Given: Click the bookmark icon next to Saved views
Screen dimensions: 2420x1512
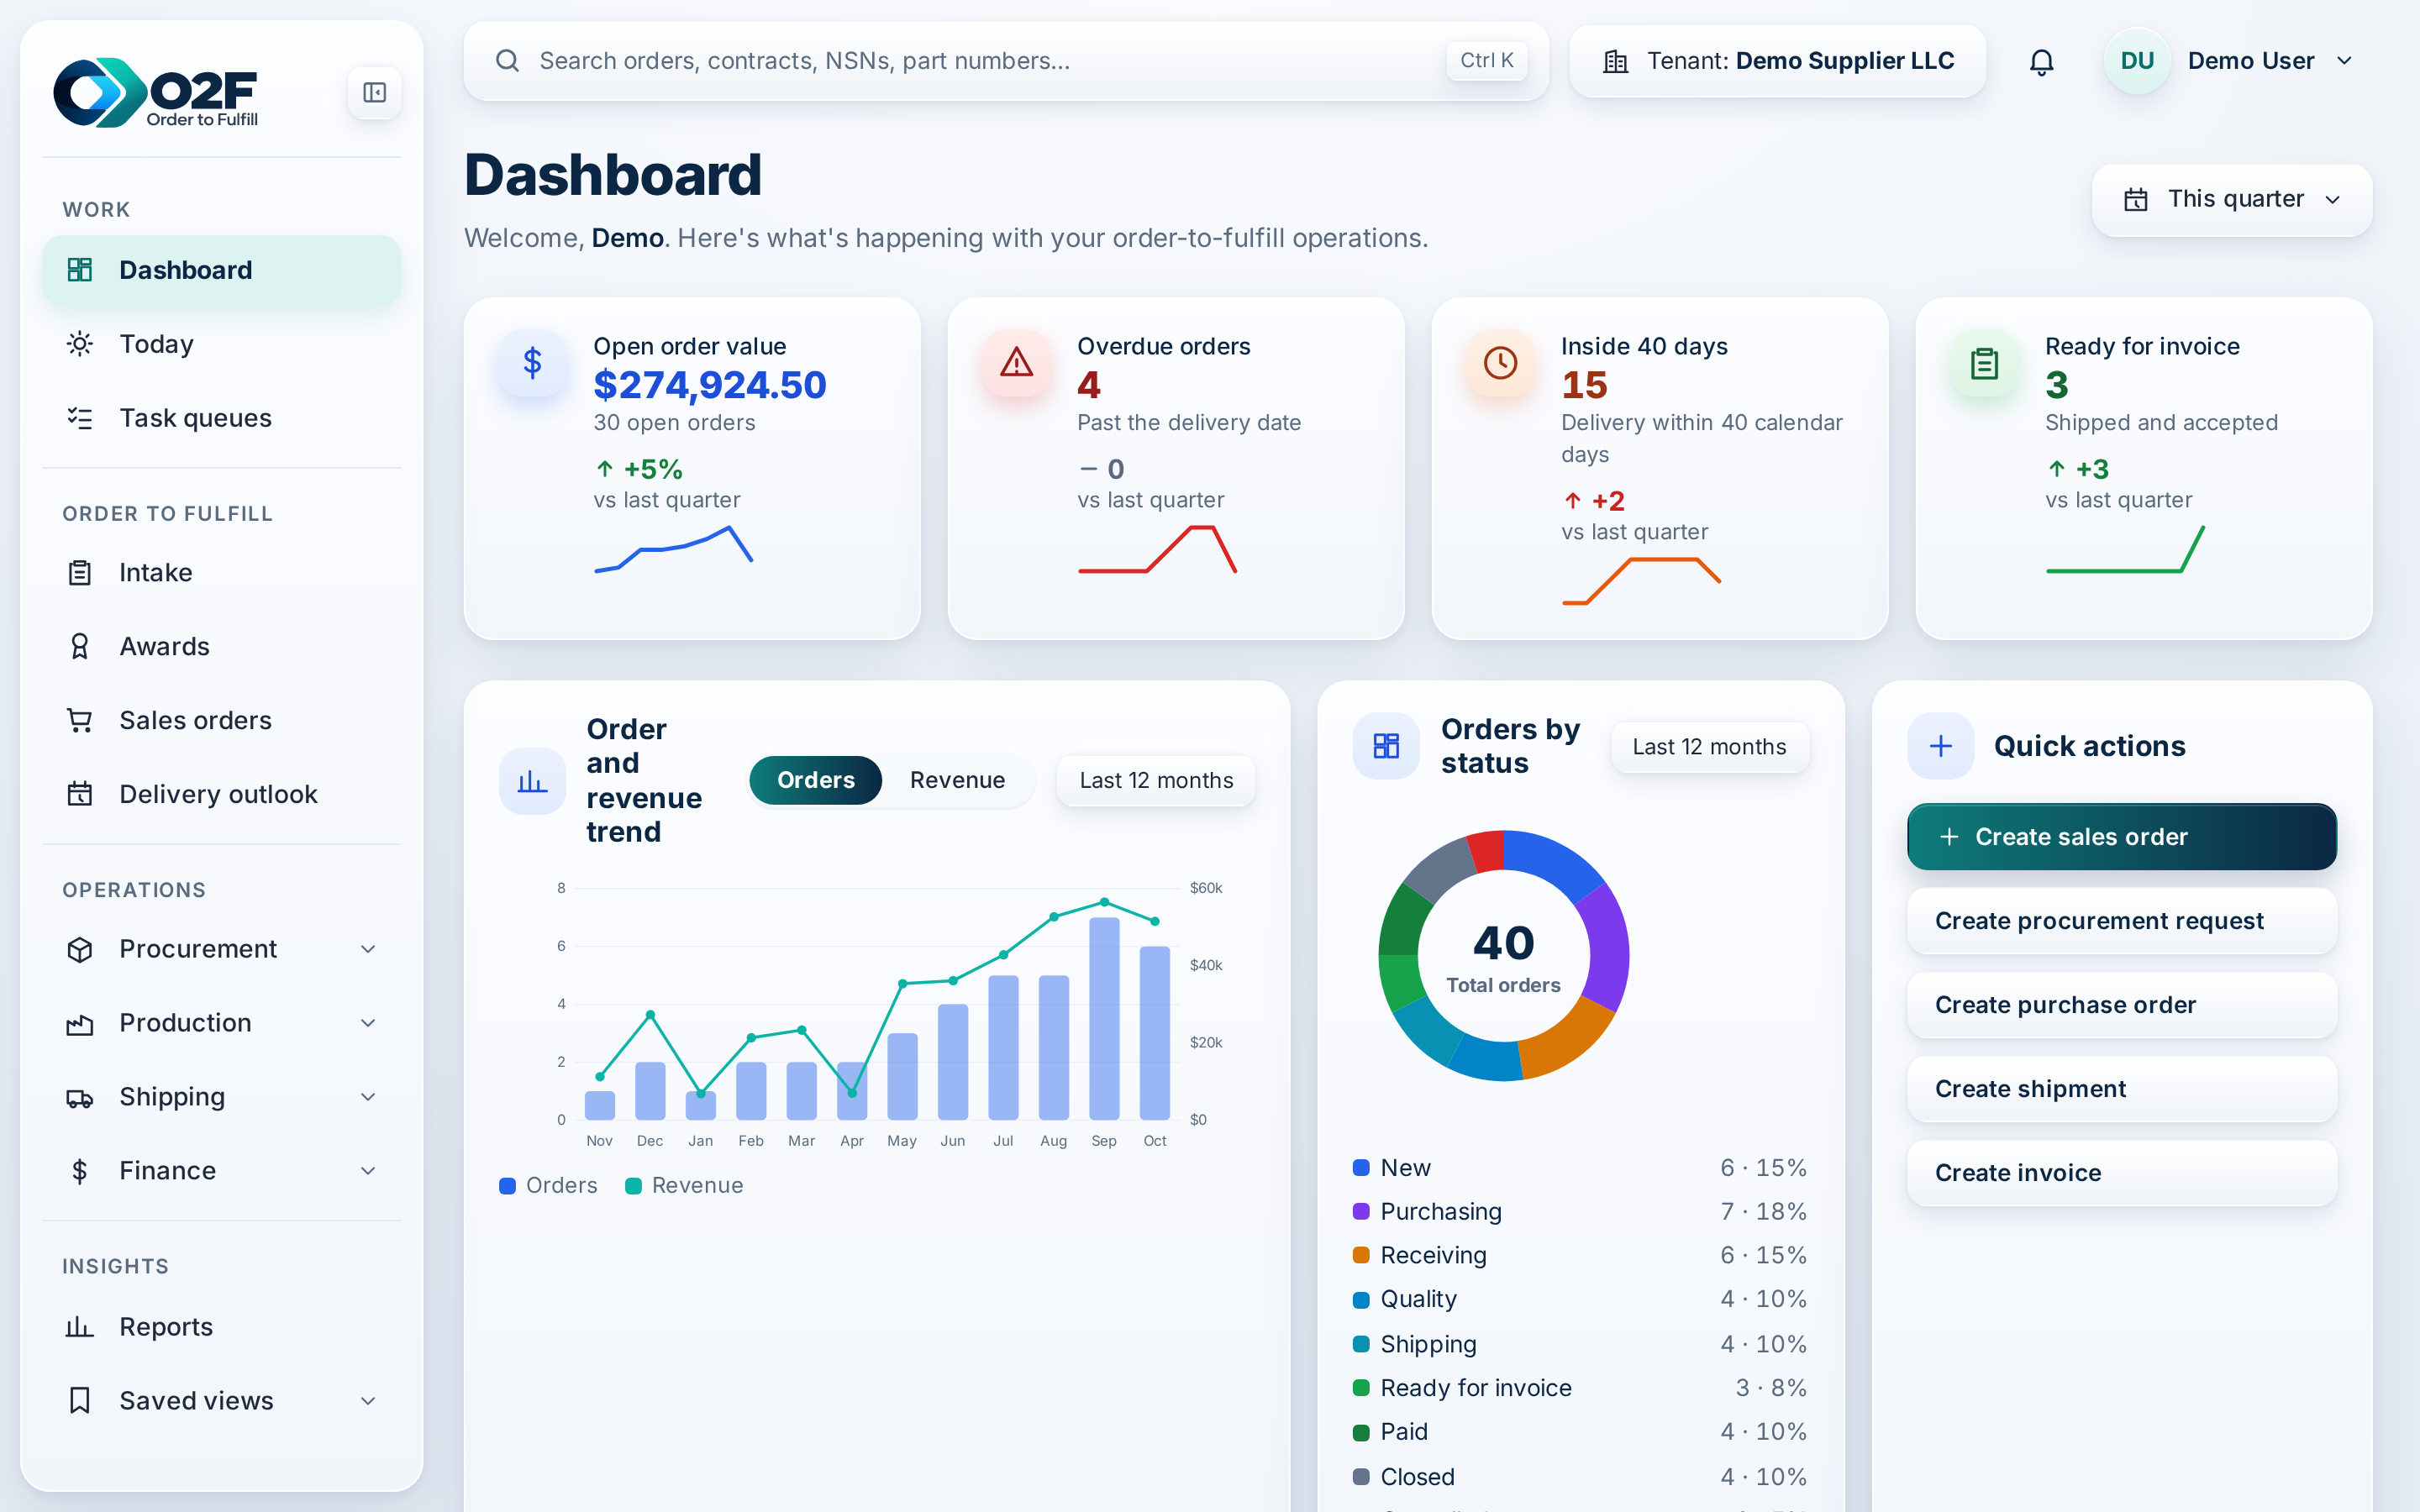Looking at the screenshot, I should [80, 1401].
